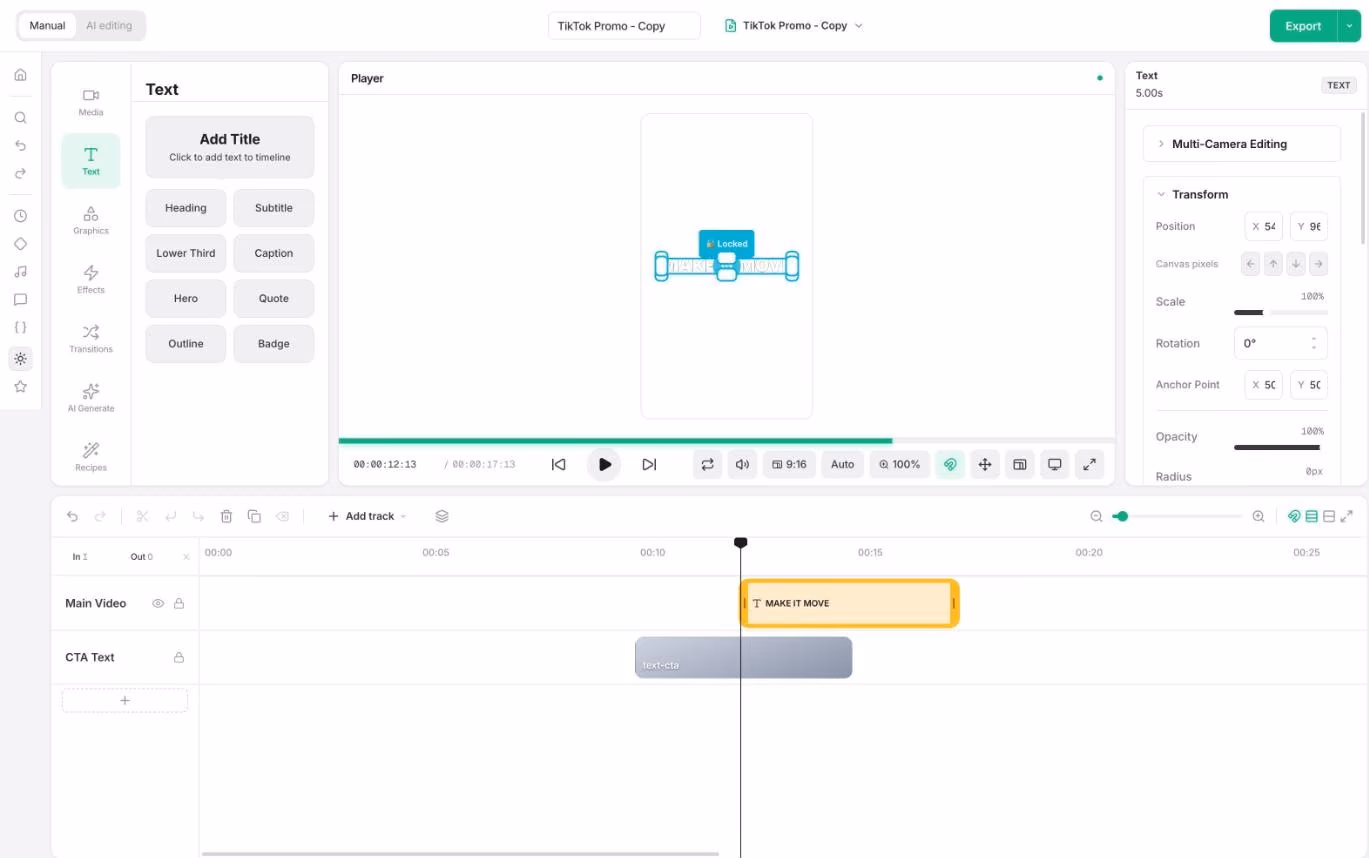Toggle Main Video track visibility eye
1369x858 pixels.
click(158, 603)
